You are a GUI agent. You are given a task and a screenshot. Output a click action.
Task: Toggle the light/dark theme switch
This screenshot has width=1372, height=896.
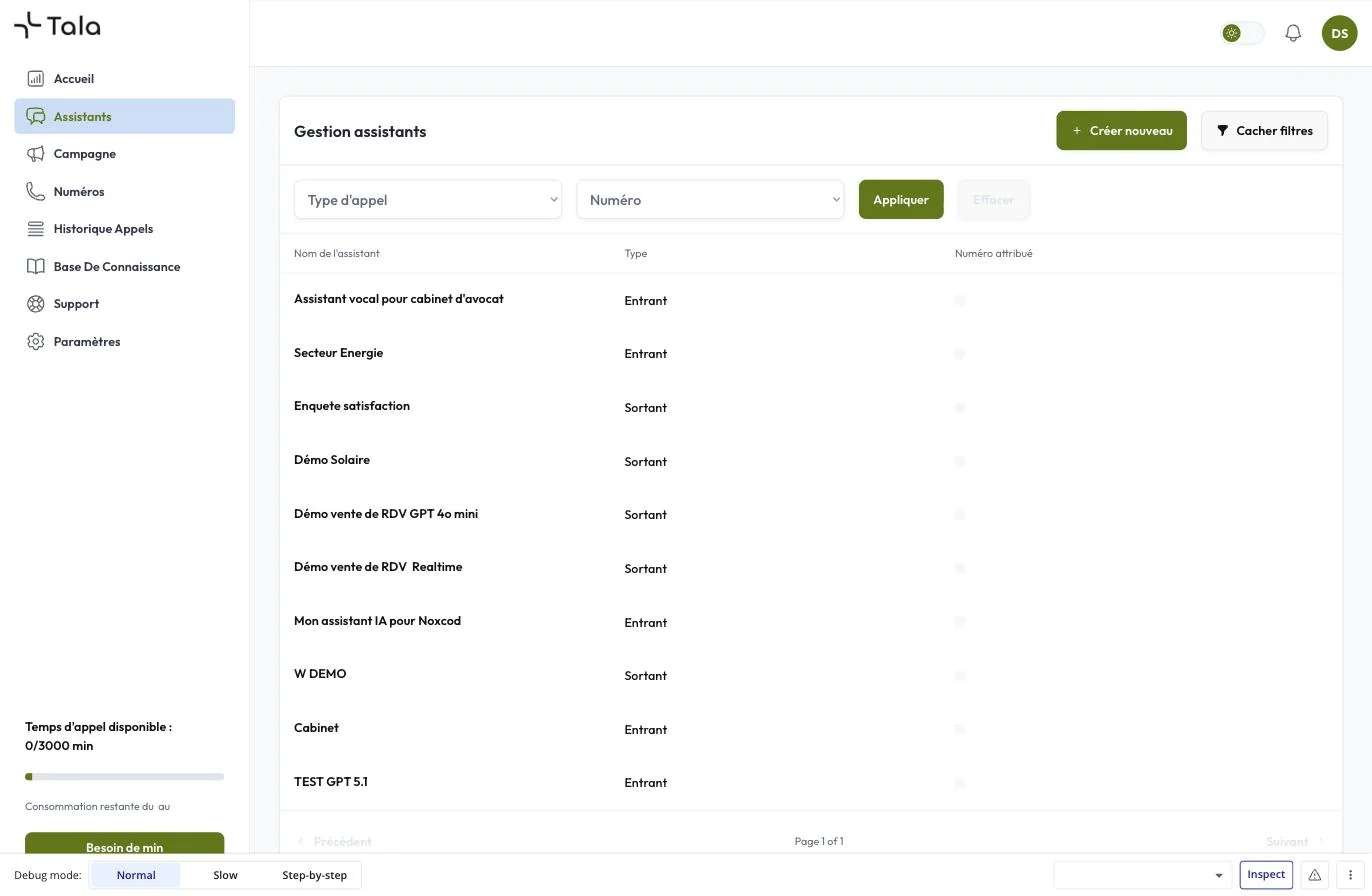pos(1242,33)
